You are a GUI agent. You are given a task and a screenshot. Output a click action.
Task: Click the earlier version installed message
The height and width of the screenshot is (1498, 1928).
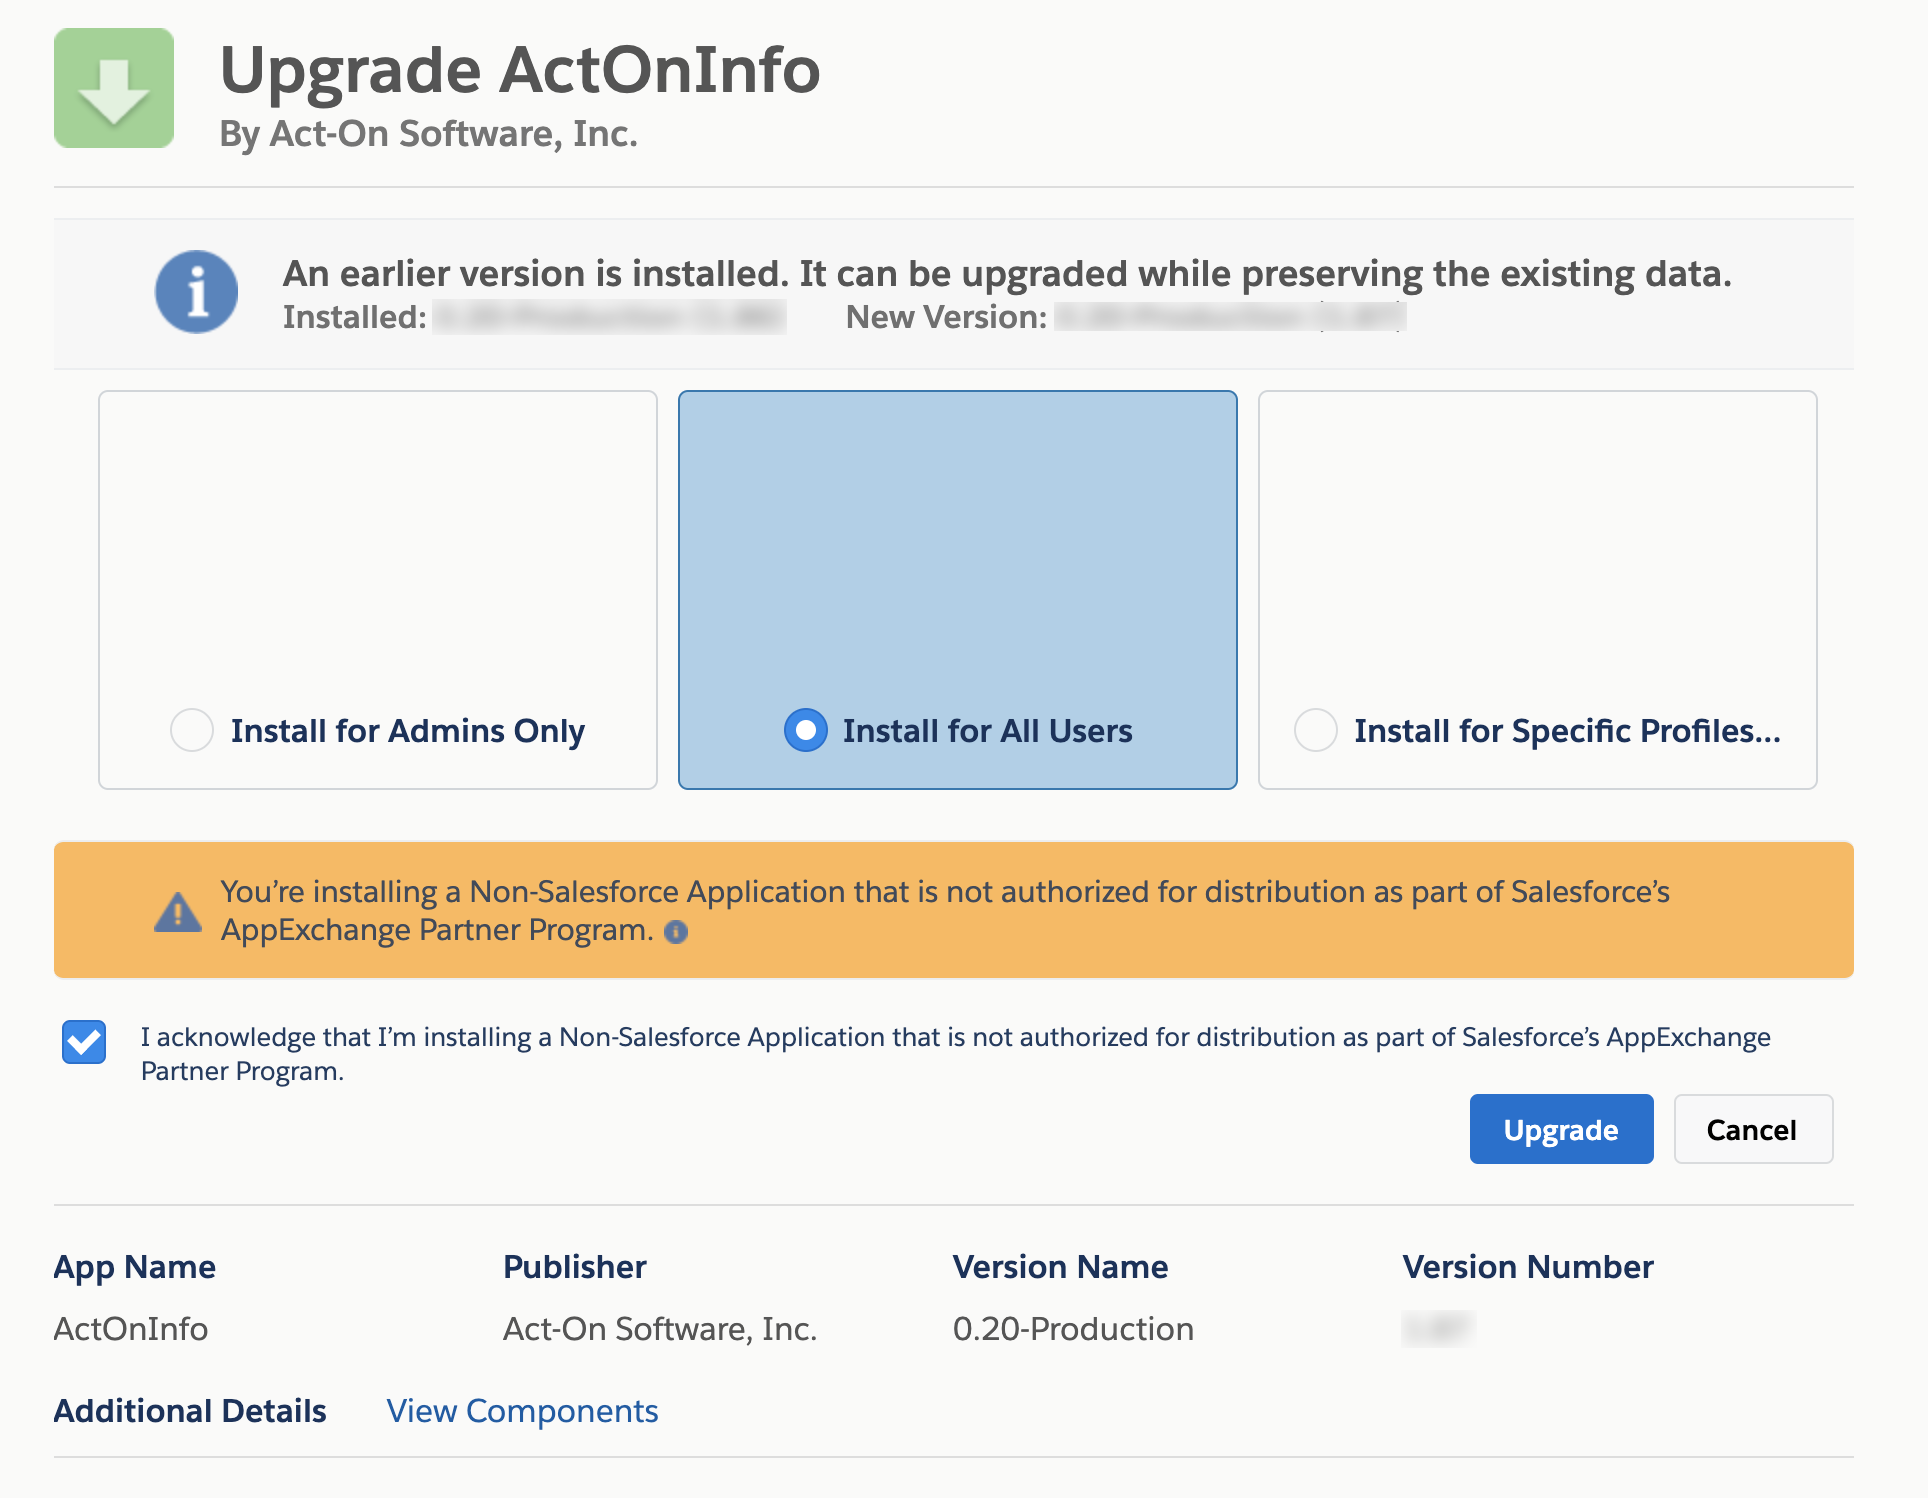click(1007, 273)
